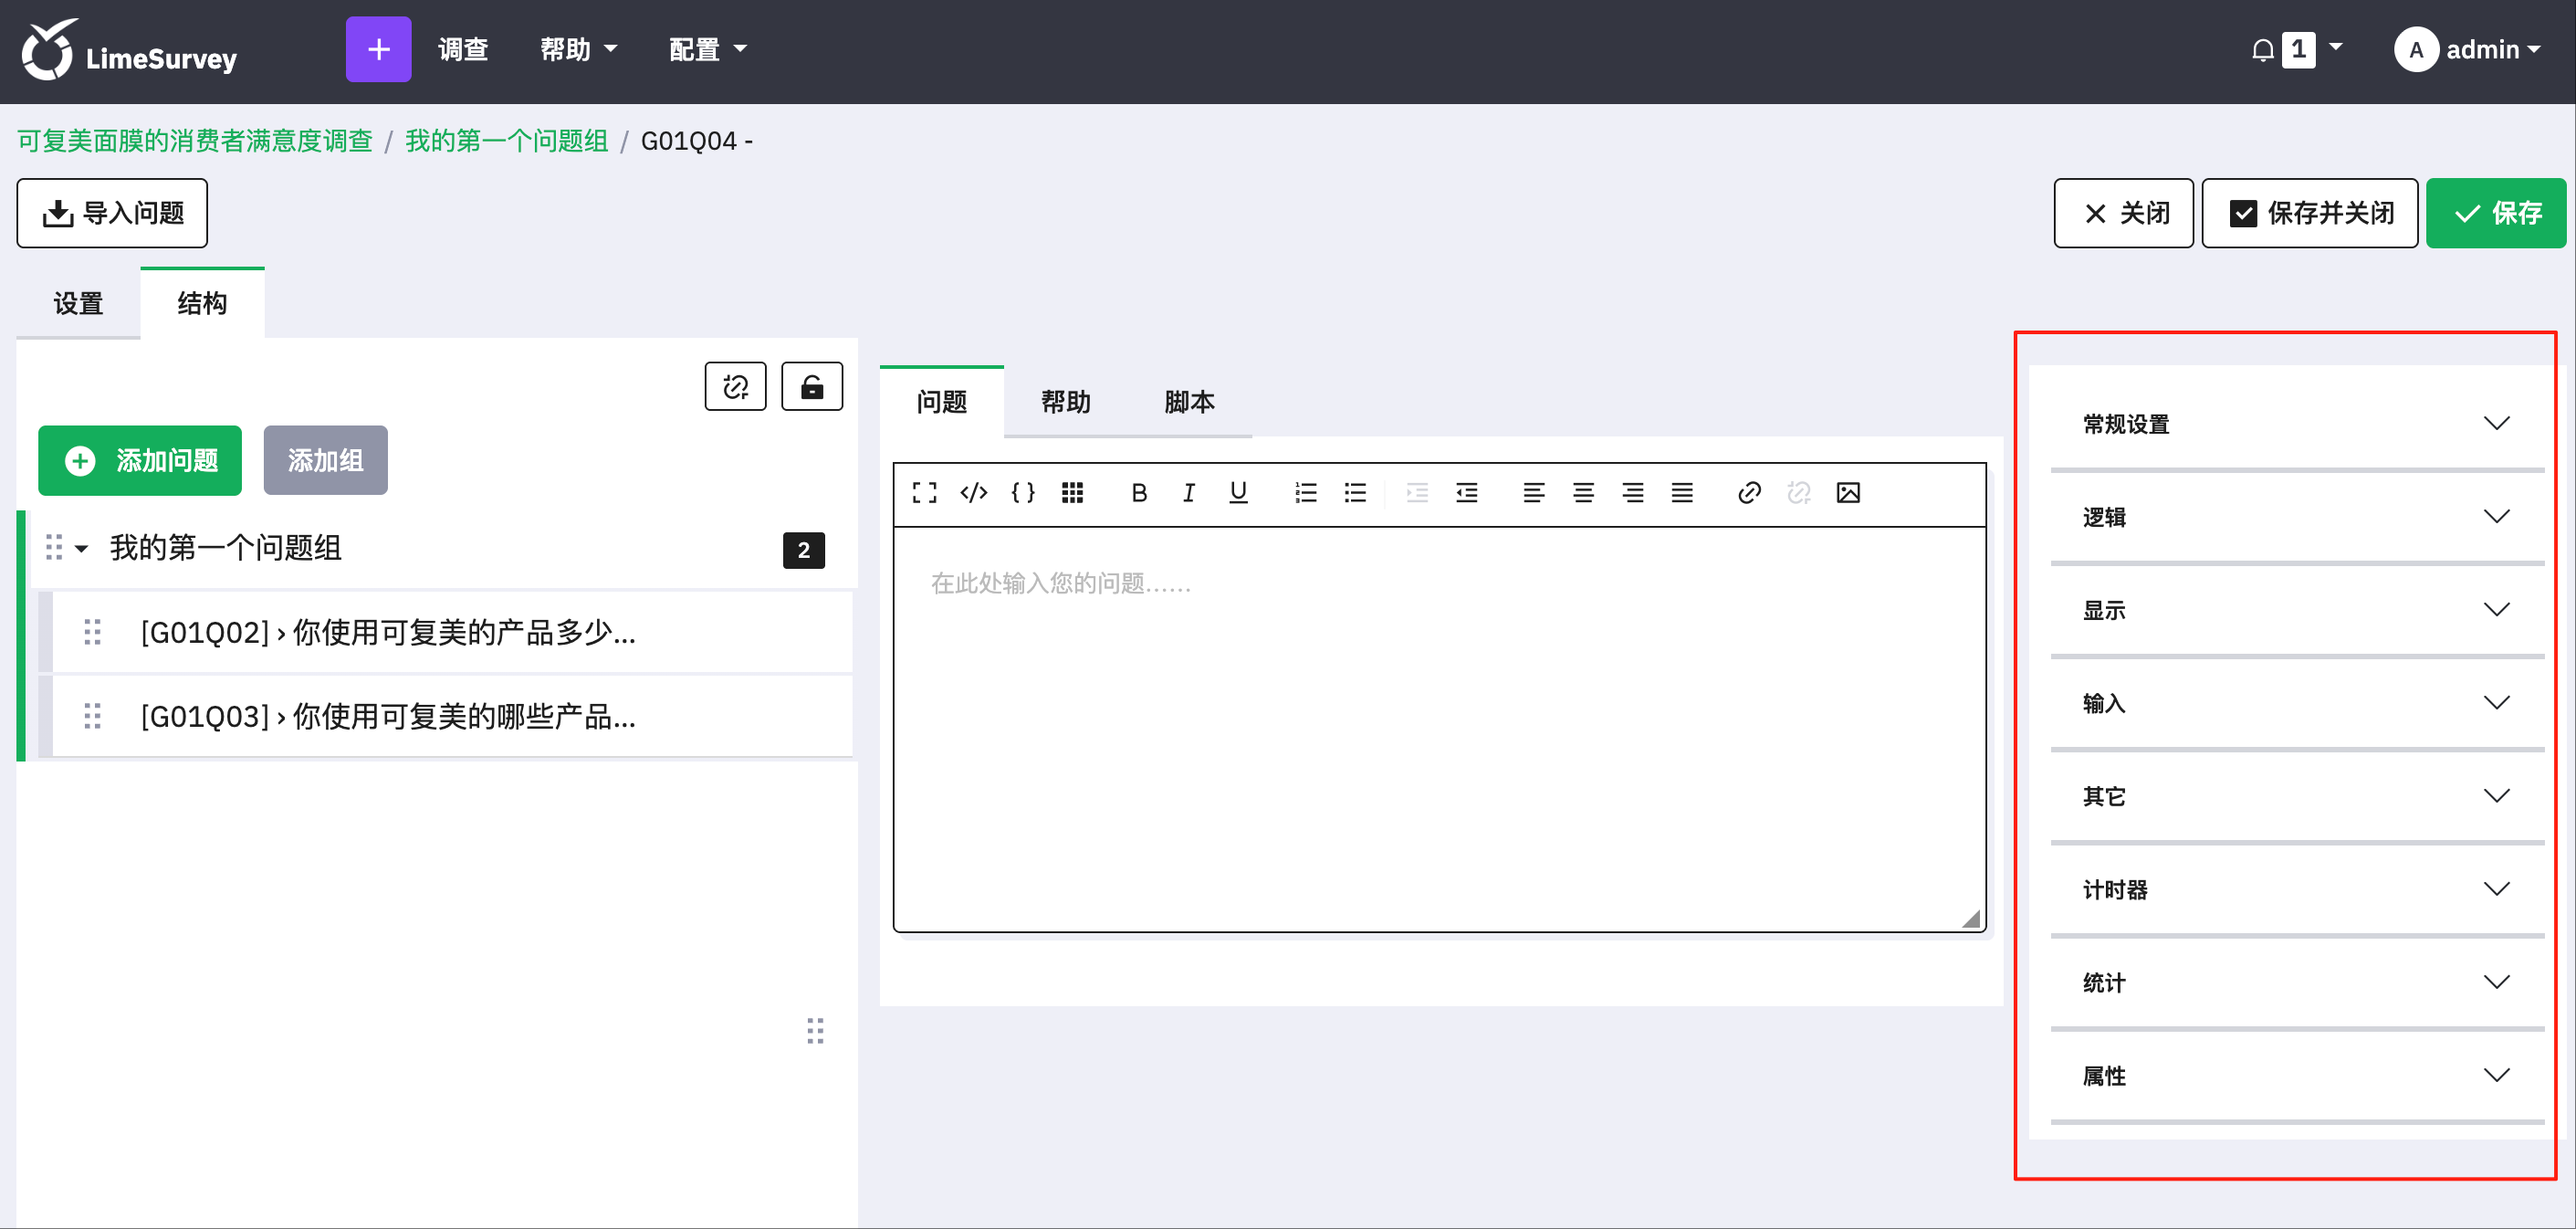The width and height of the screenshot is (2576, 1229).
Task: Click the 保存并关闭 button
Action: [2309, 213]
